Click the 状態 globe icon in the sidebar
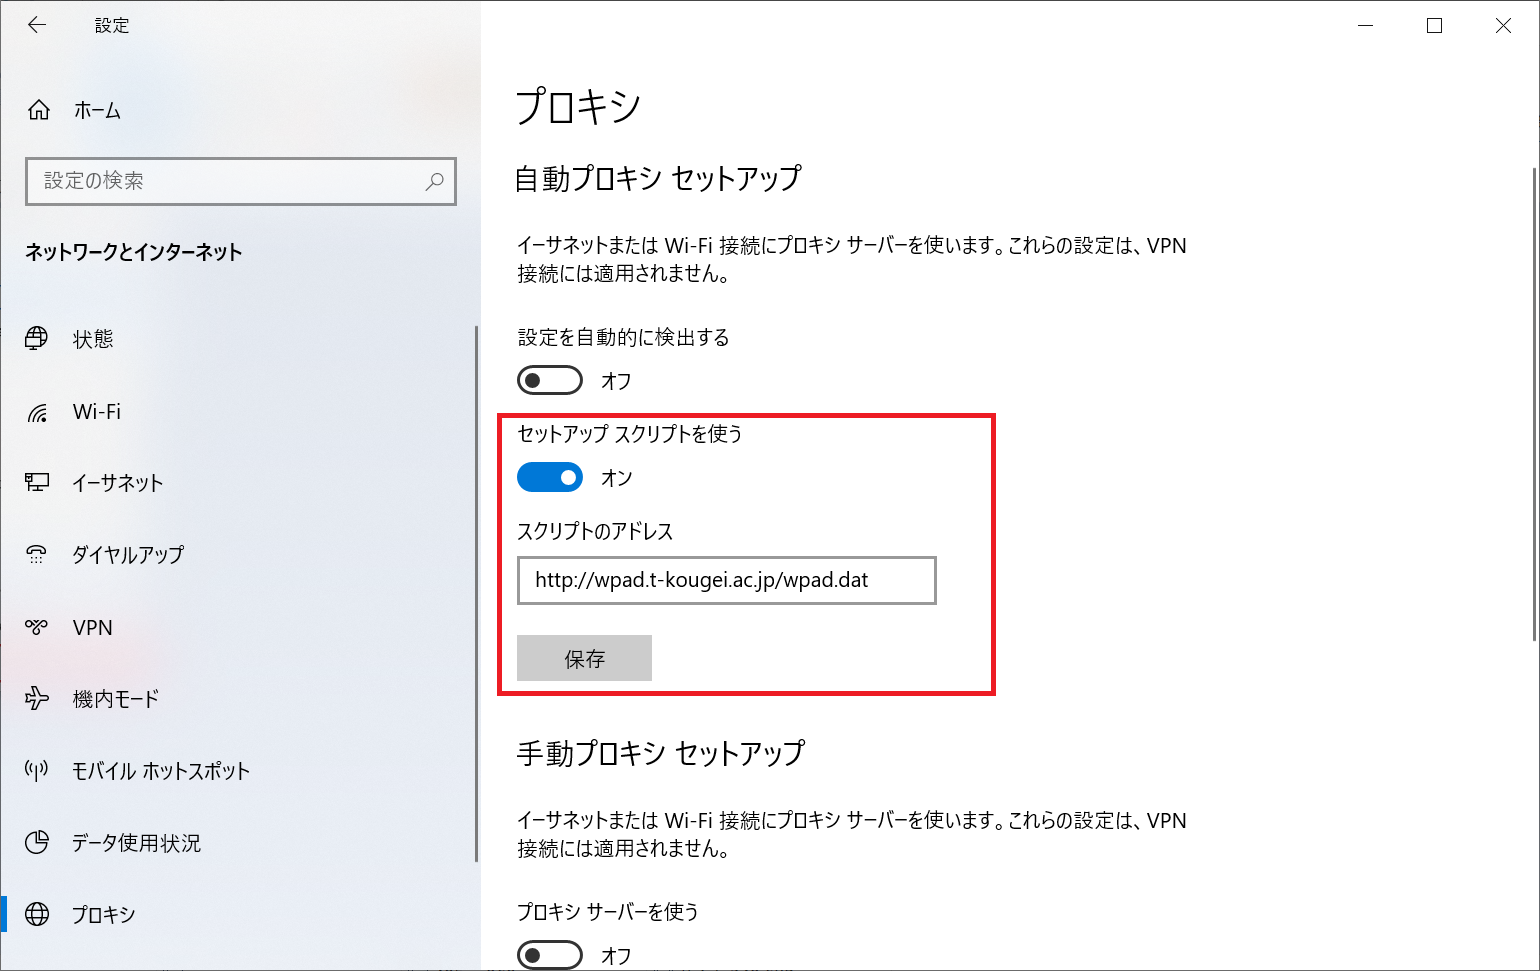Viewport: 1540px width, 971px height. tap(37, 339)
